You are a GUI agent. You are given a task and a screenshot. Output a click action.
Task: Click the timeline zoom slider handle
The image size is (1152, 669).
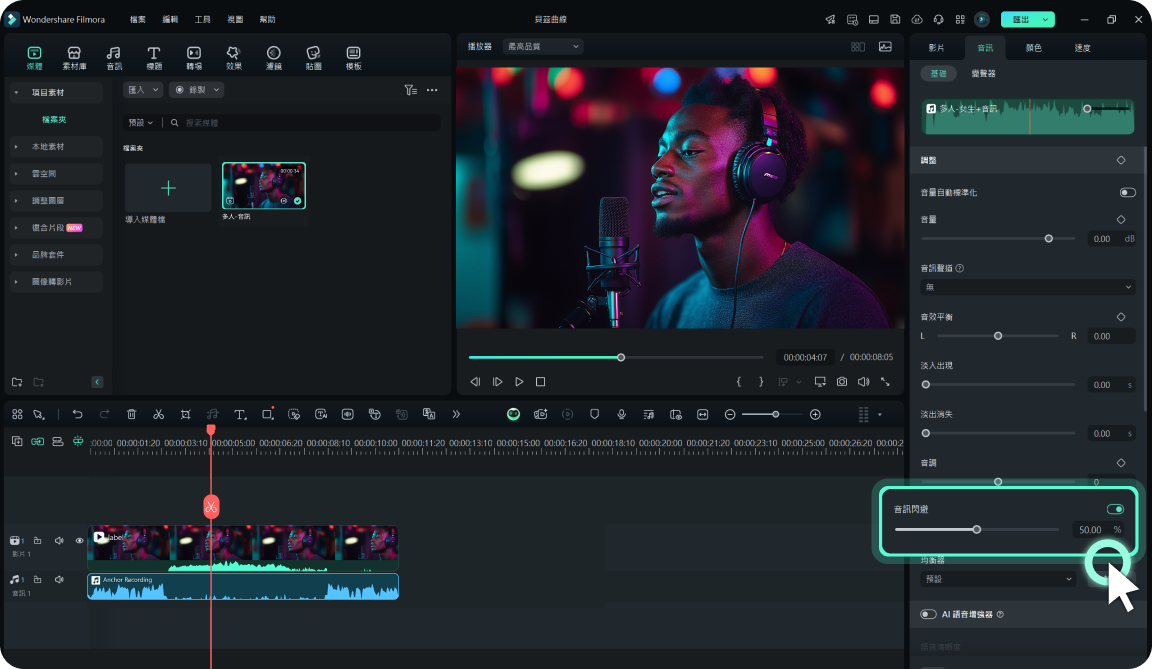(775, 415)
